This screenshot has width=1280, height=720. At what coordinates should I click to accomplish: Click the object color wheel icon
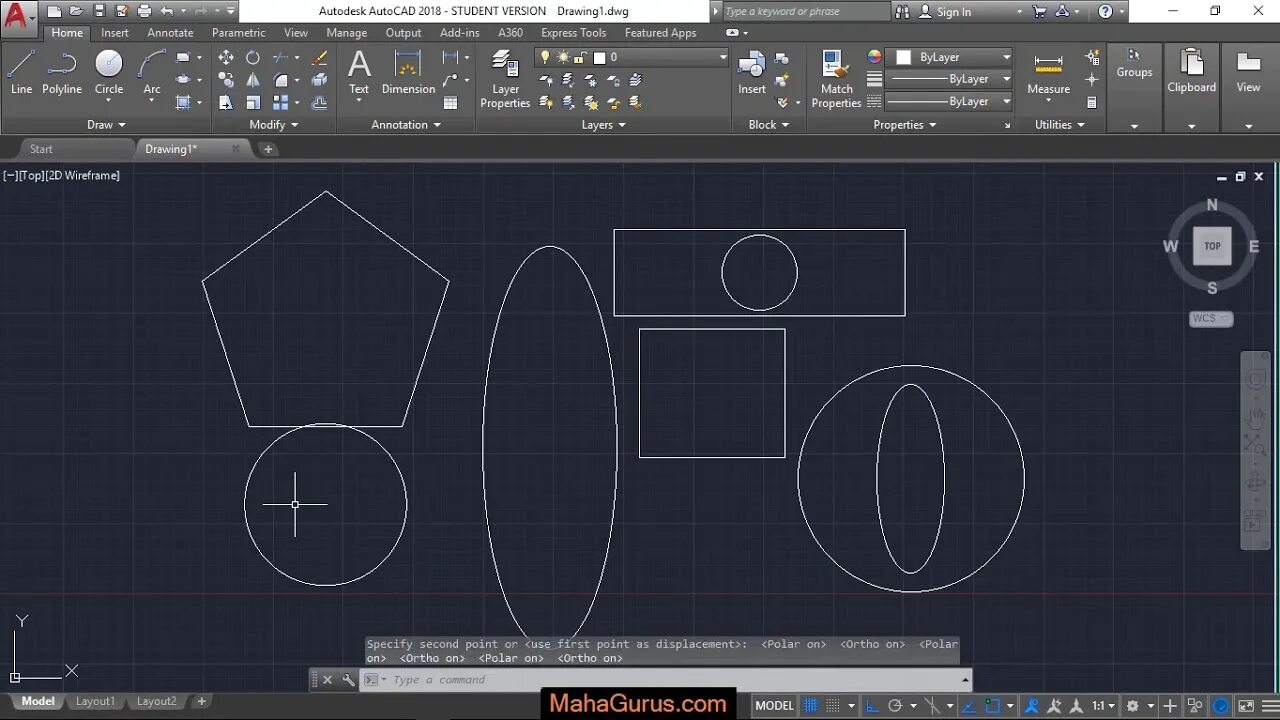874,57
